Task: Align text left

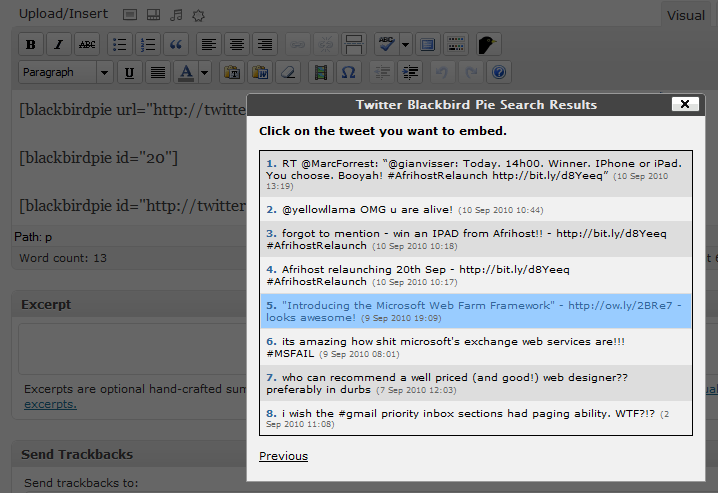Action: pos(209,44)
